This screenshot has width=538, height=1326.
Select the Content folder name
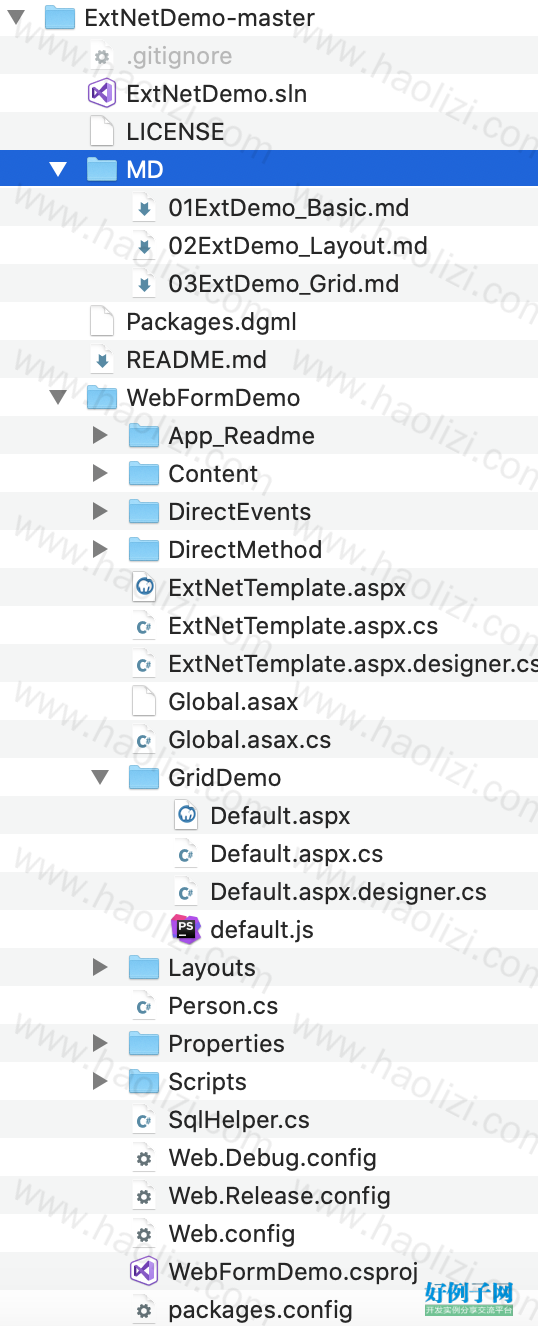(x=213, y=474)
